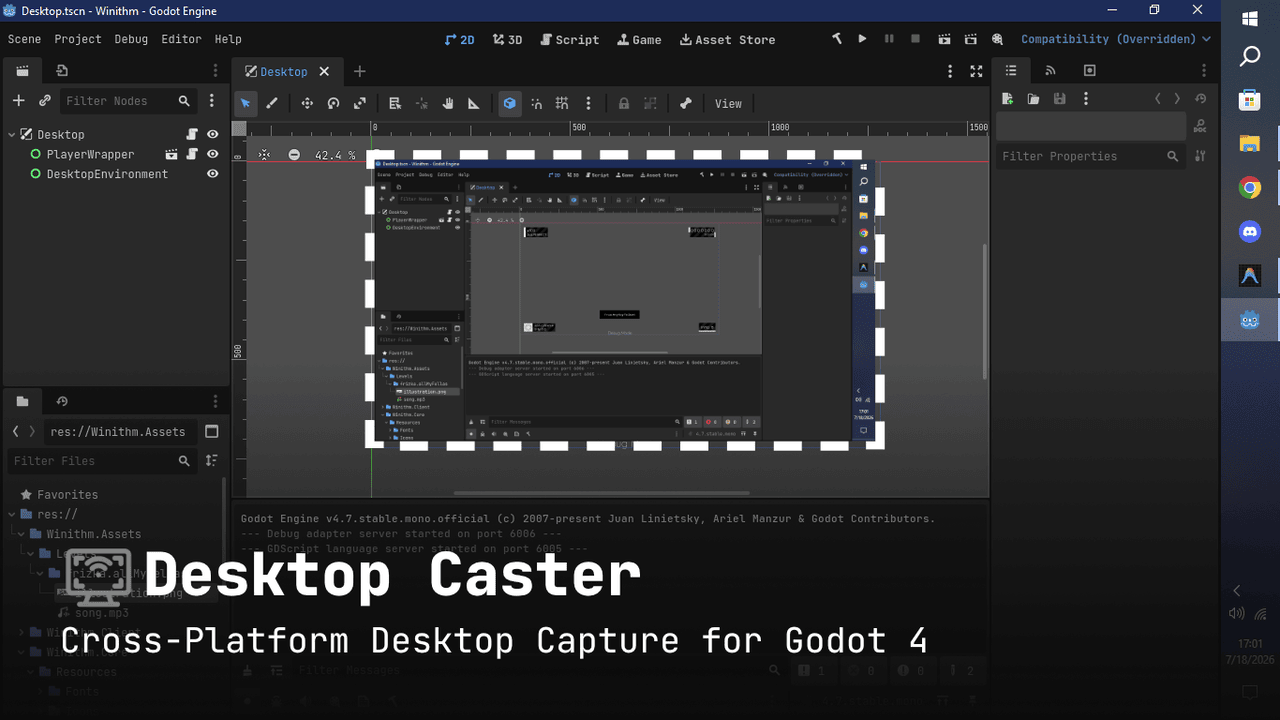The height and width of the screenshot is (720, 1280).
Task: Instantiate a child scene with link icon
Action: pos(45,101)
